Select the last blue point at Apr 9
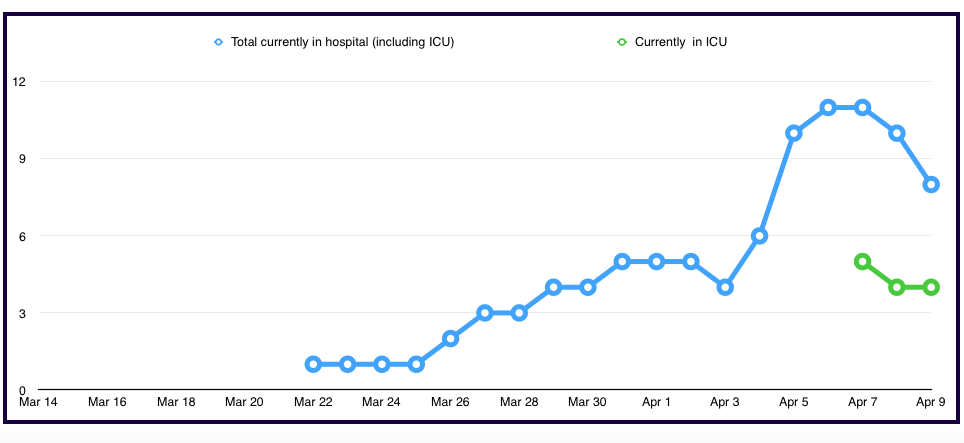 click(x=931, y=184)
